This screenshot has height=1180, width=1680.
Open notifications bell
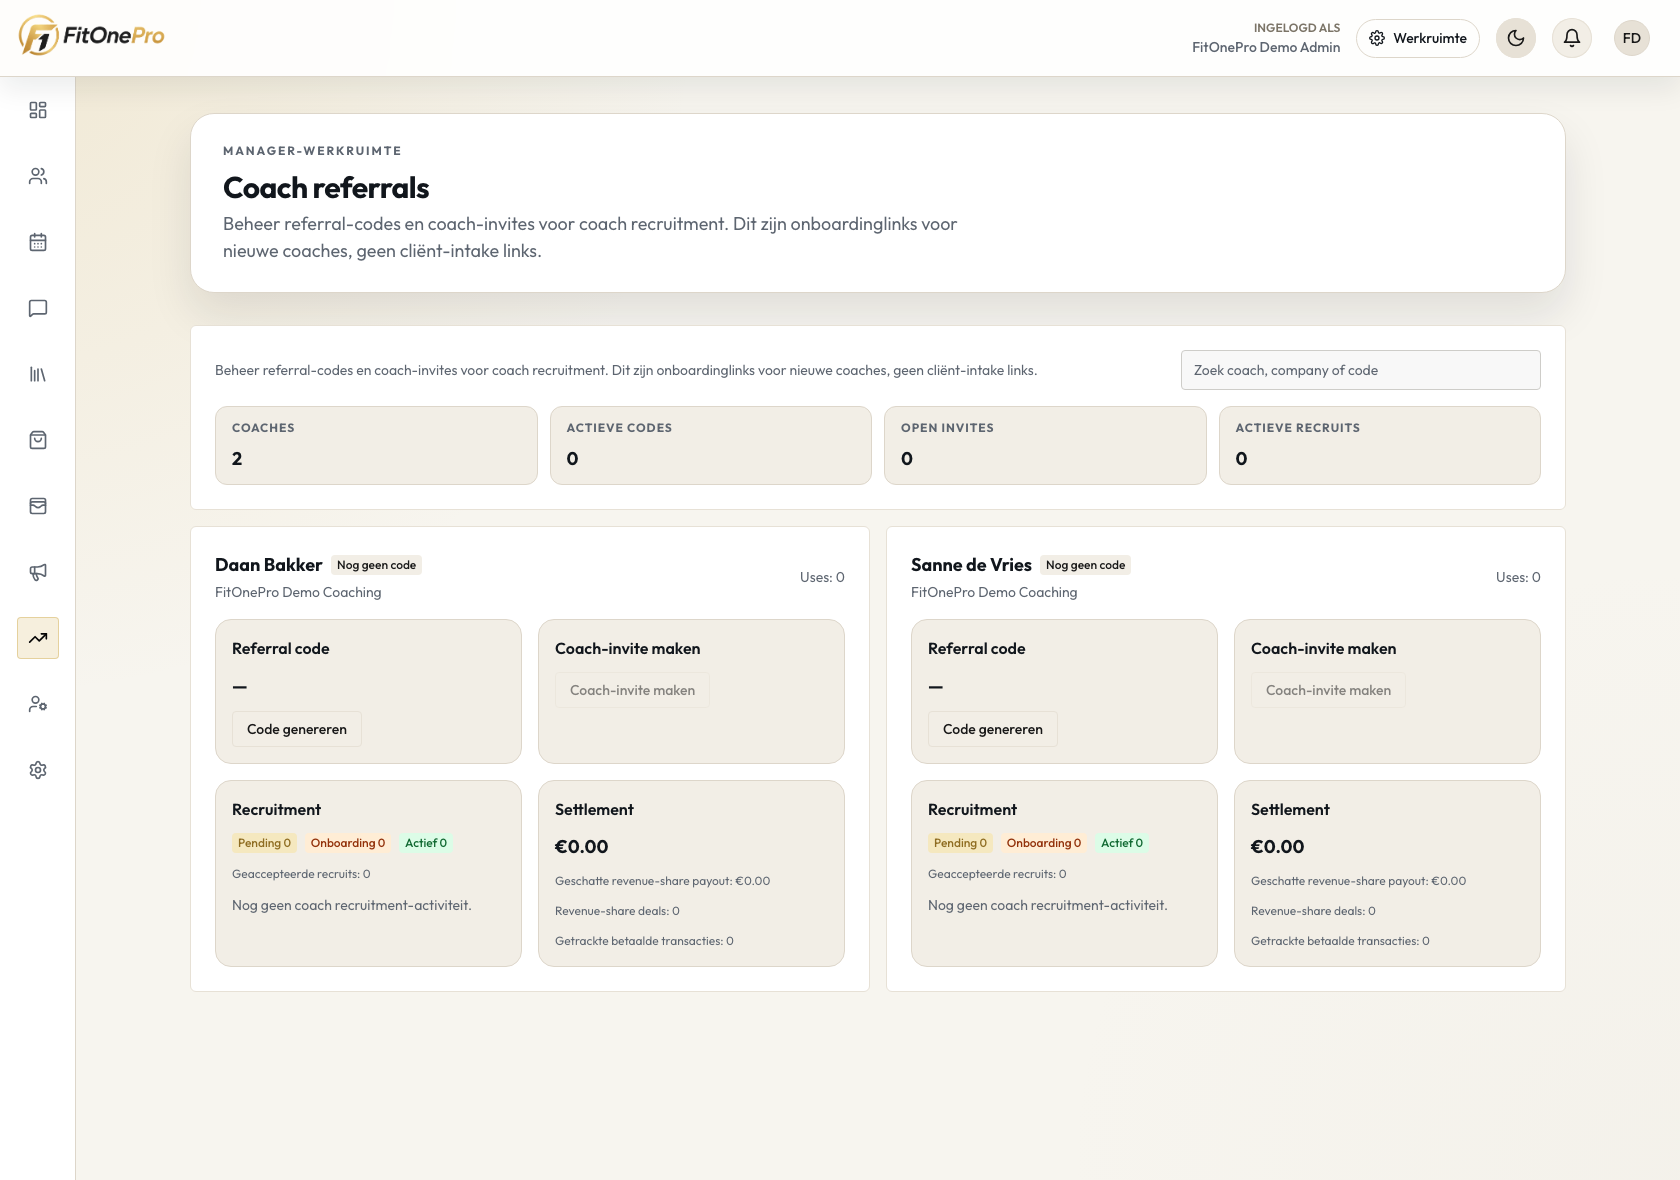pos(1572,38)
